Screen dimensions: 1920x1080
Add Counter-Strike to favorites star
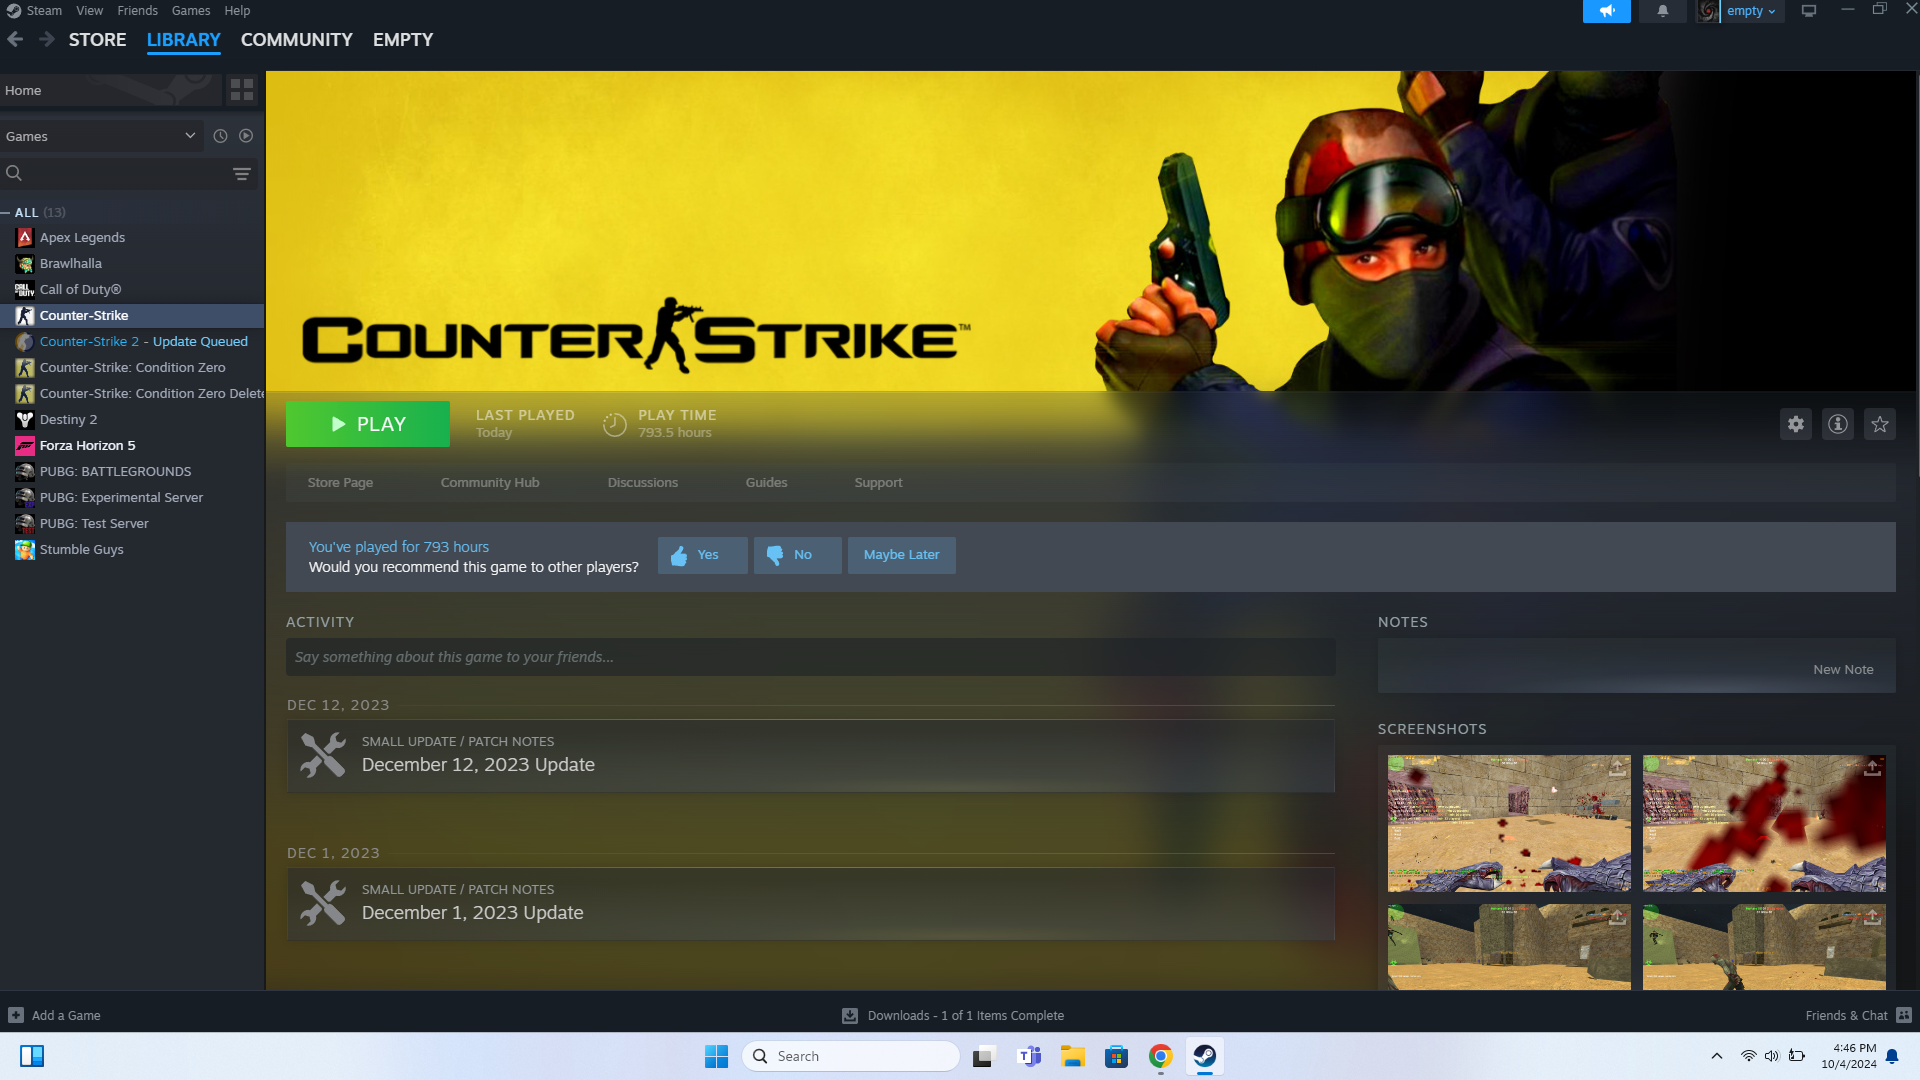(1879, 424)
